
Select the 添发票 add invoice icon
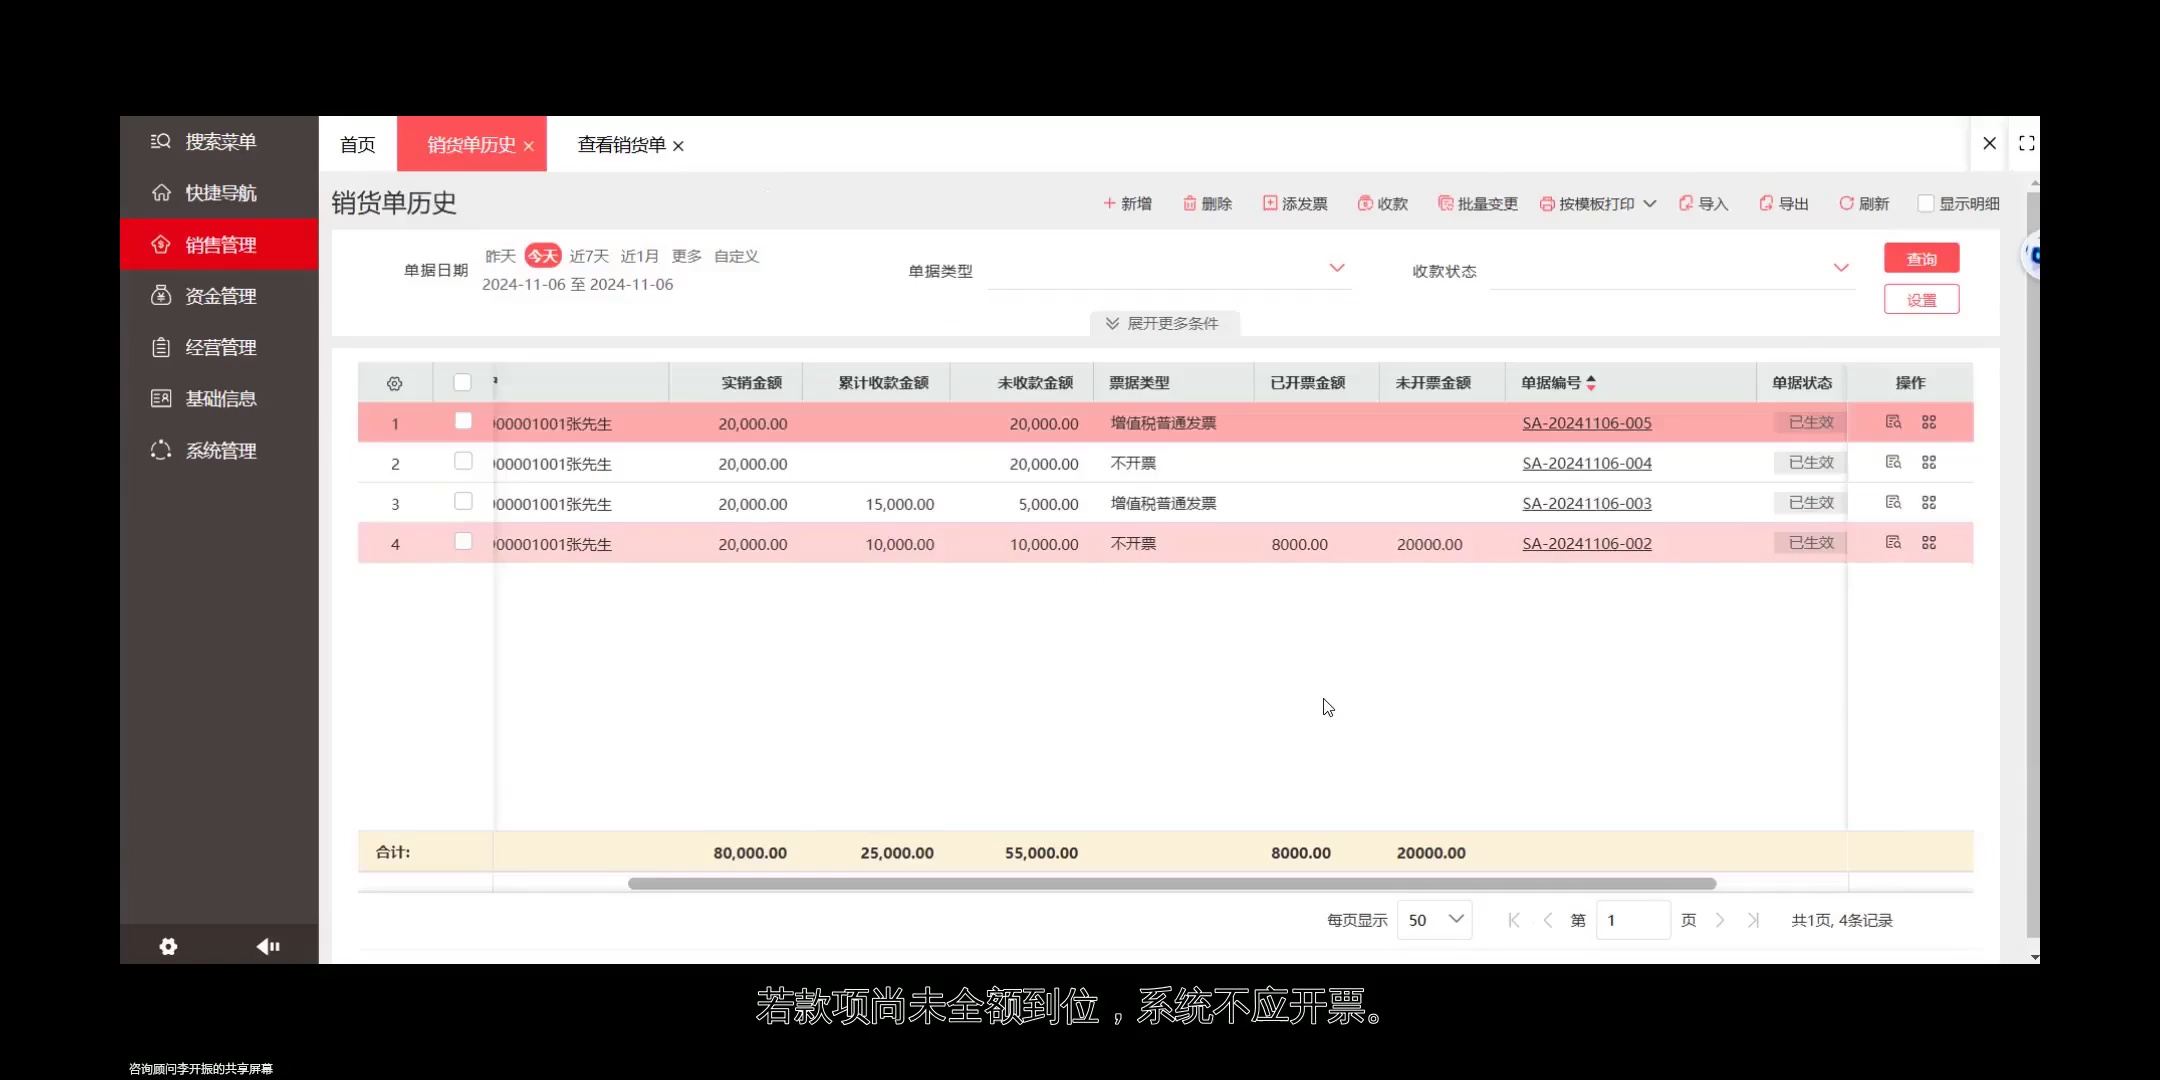click(1295, 203)
